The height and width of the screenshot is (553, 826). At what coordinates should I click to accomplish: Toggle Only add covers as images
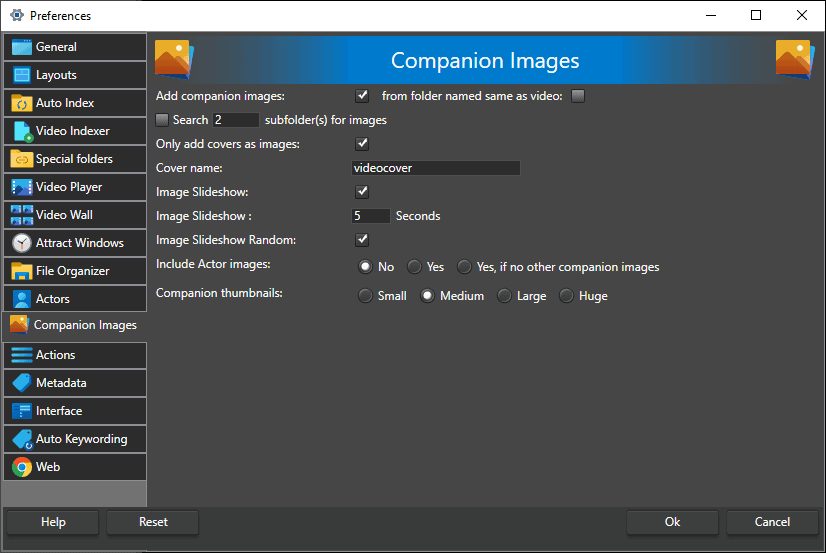point(362,144)
